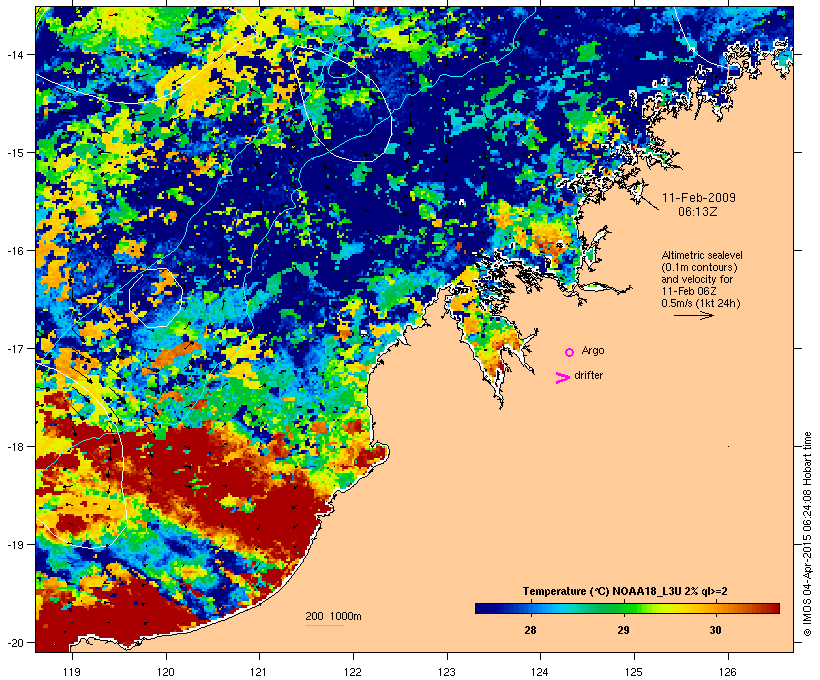Click the '06:13Z' time text

698,212
